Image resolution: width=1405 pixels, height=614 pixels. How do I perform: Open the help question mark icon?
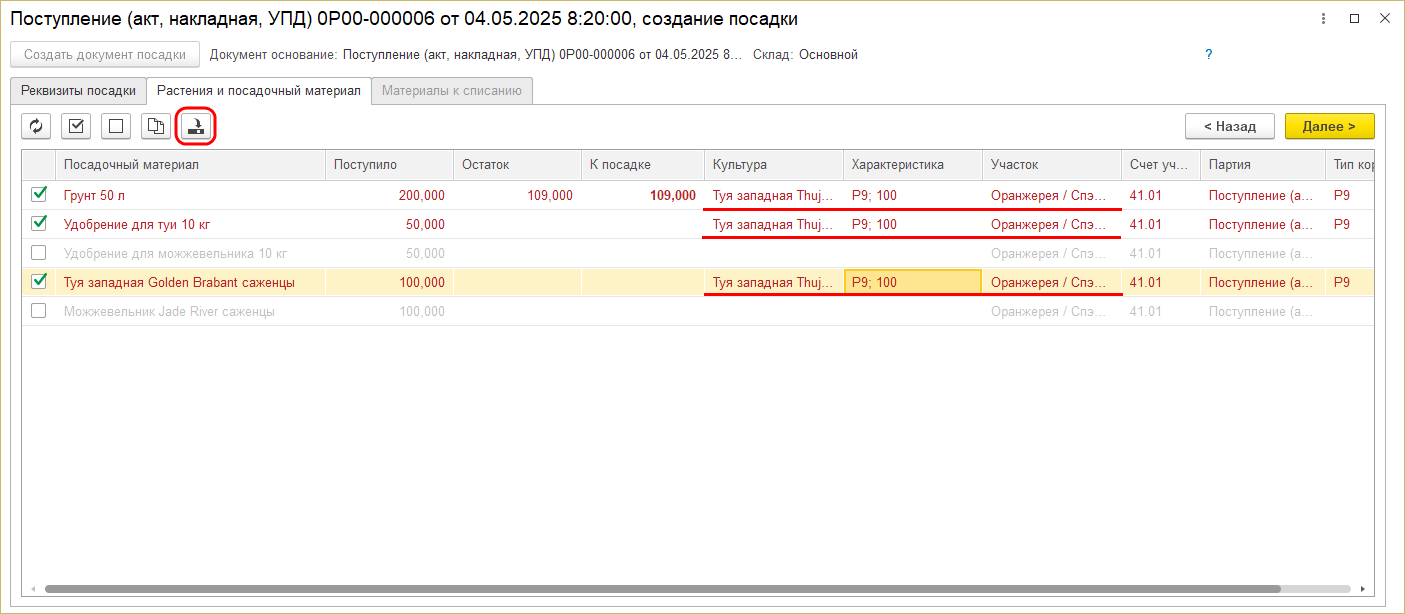coord(1209,54)
